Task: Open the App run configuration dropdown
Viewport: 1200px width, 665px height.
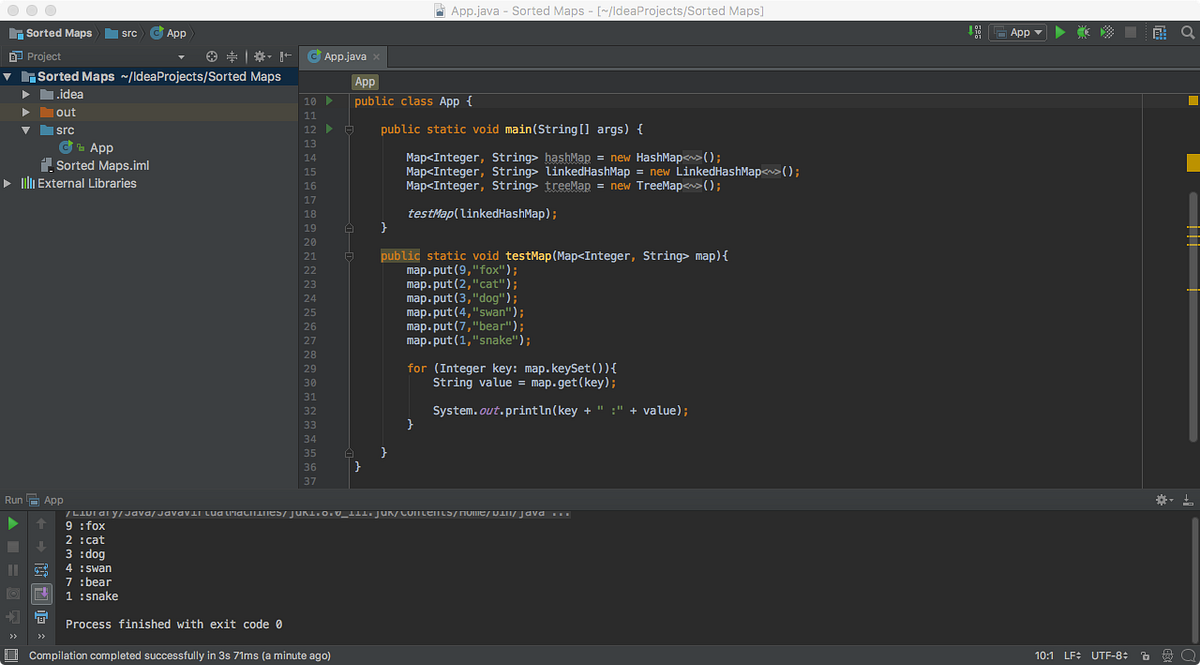Action: (1018, 33)
